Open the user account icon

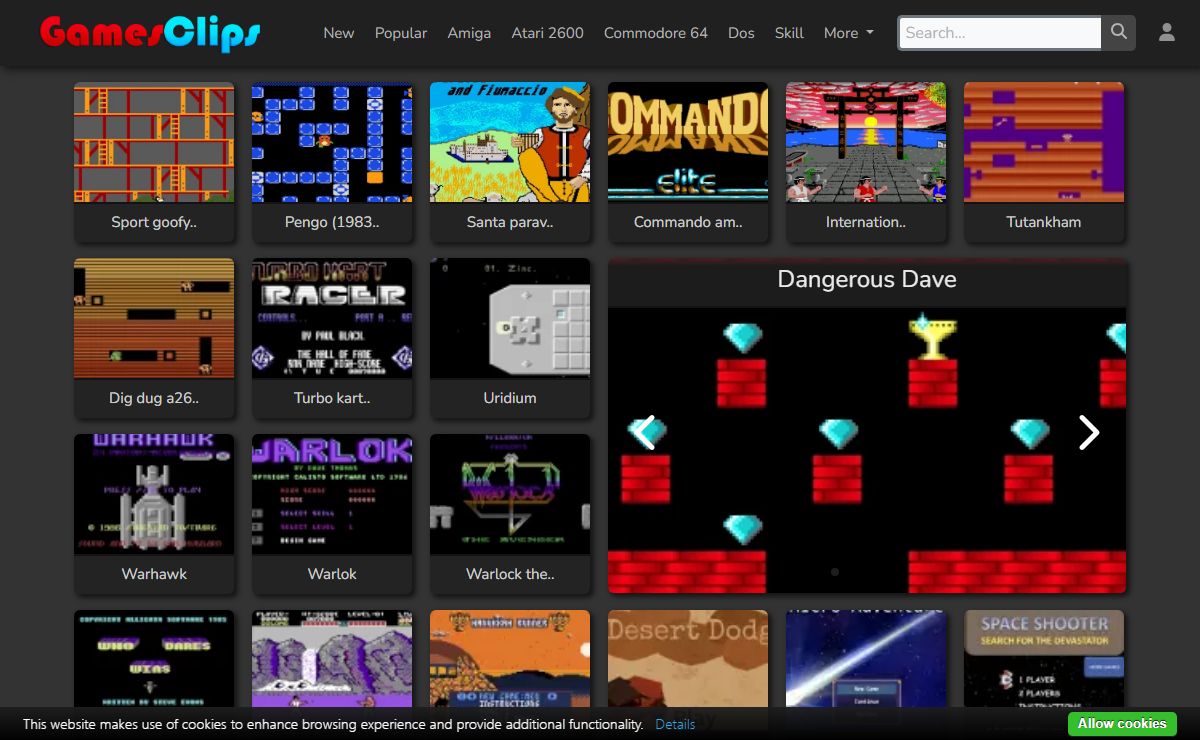[x=1167, y=33]
